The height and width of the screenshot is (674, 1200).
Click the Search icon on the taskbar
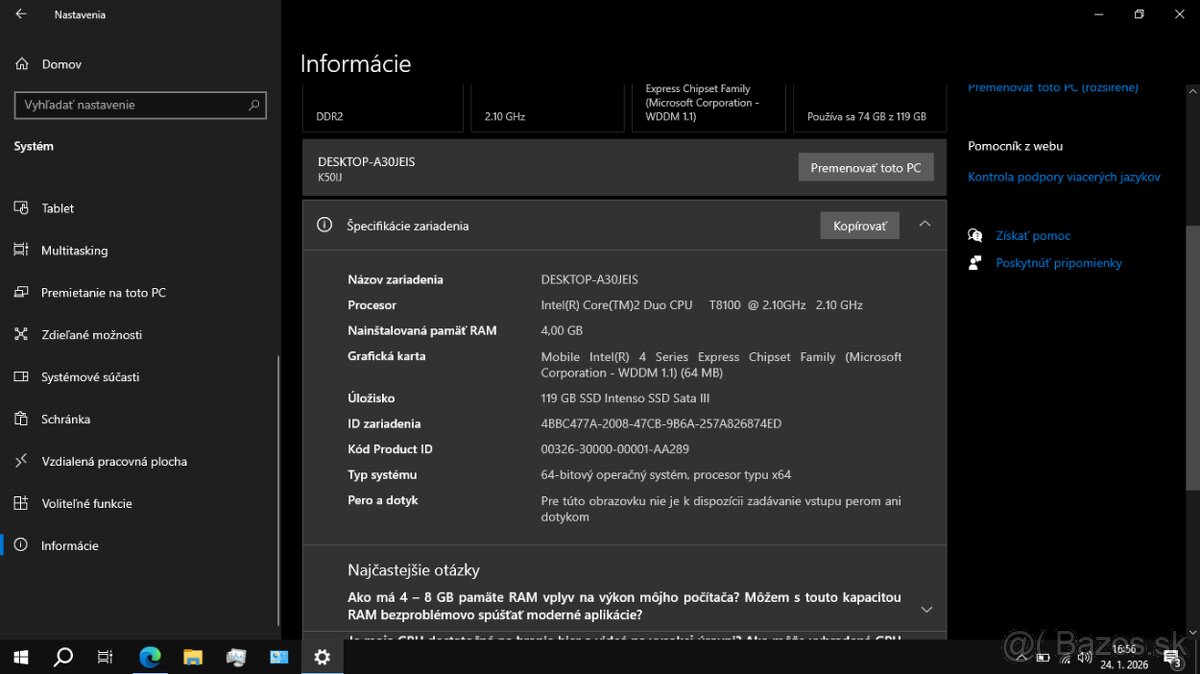[x=63, y=657]
